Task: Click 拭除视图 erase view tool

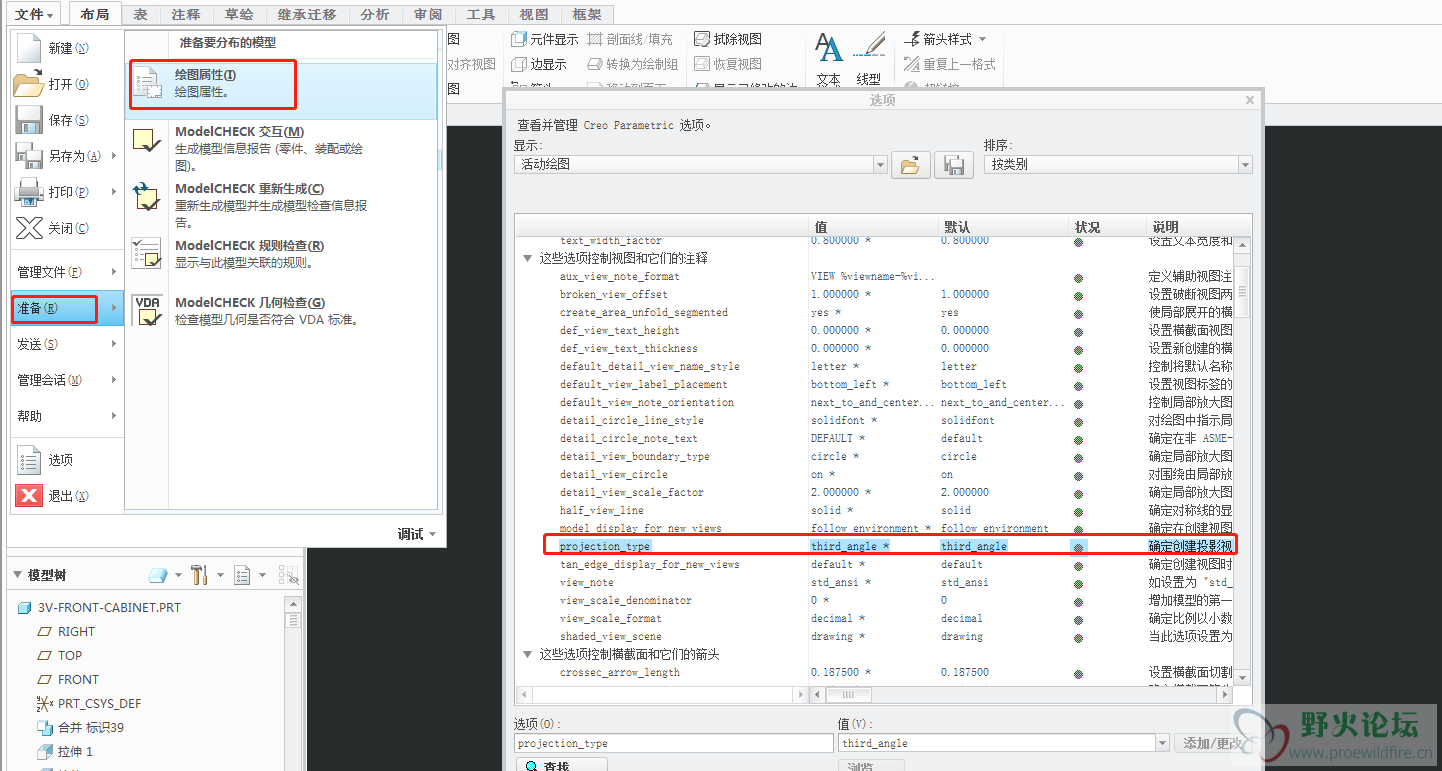Action: click(x=728, y=39)
